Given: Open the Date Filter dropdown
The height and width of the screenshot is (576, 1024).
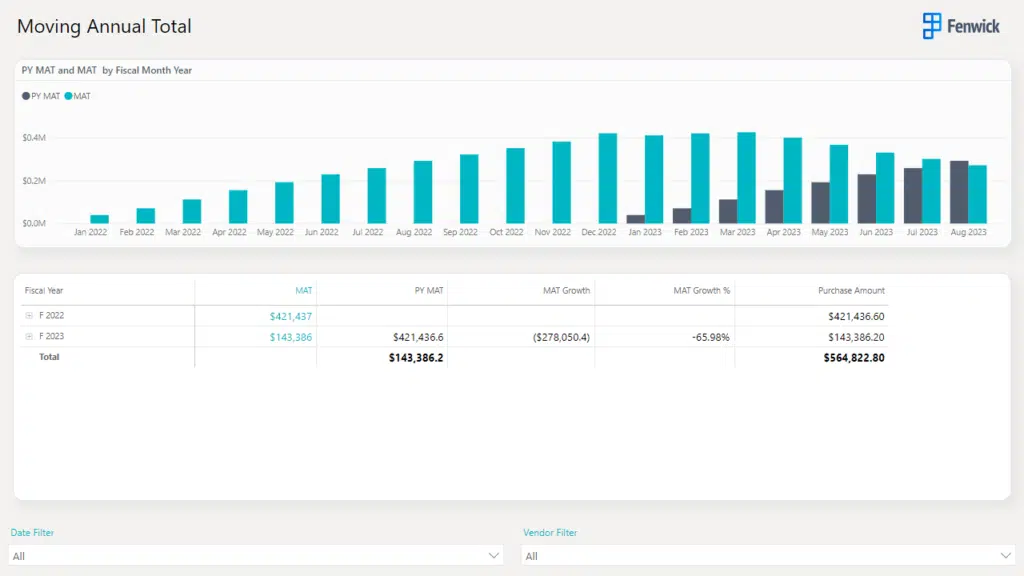Looking at the screenshot, I should 256,555.
